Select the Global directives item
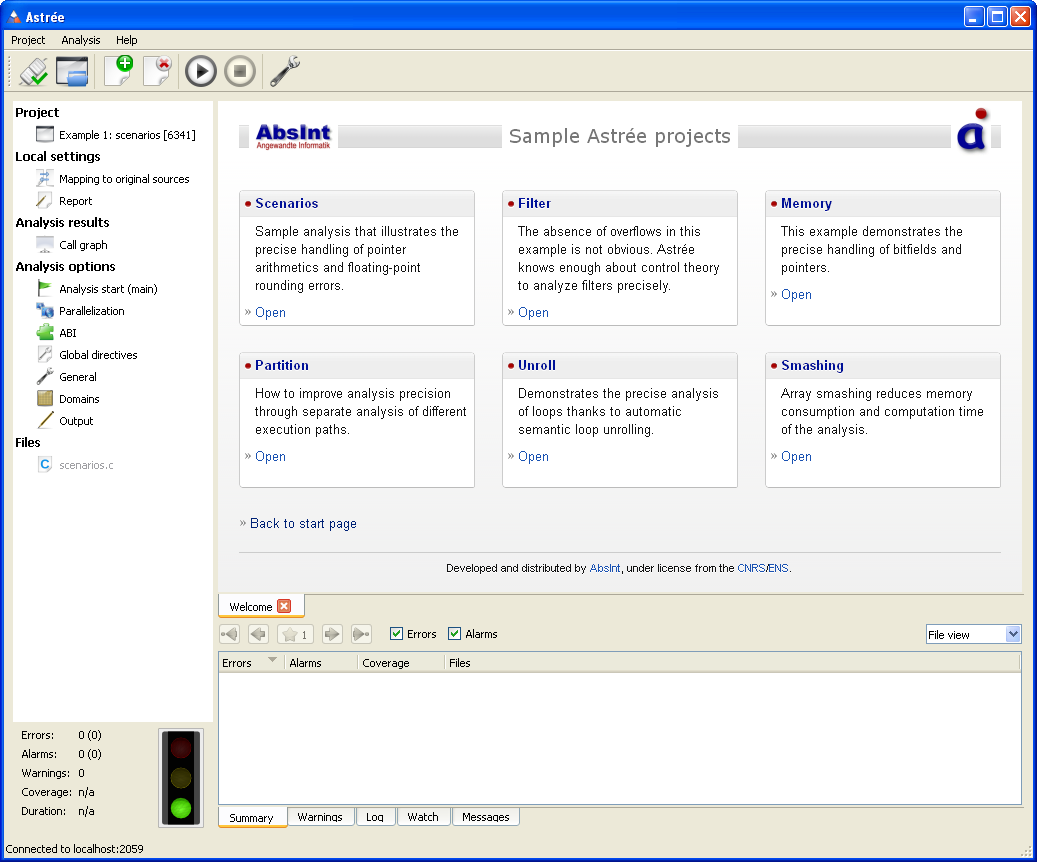This screenshot has width=1037, height=862. pos(99,355)
